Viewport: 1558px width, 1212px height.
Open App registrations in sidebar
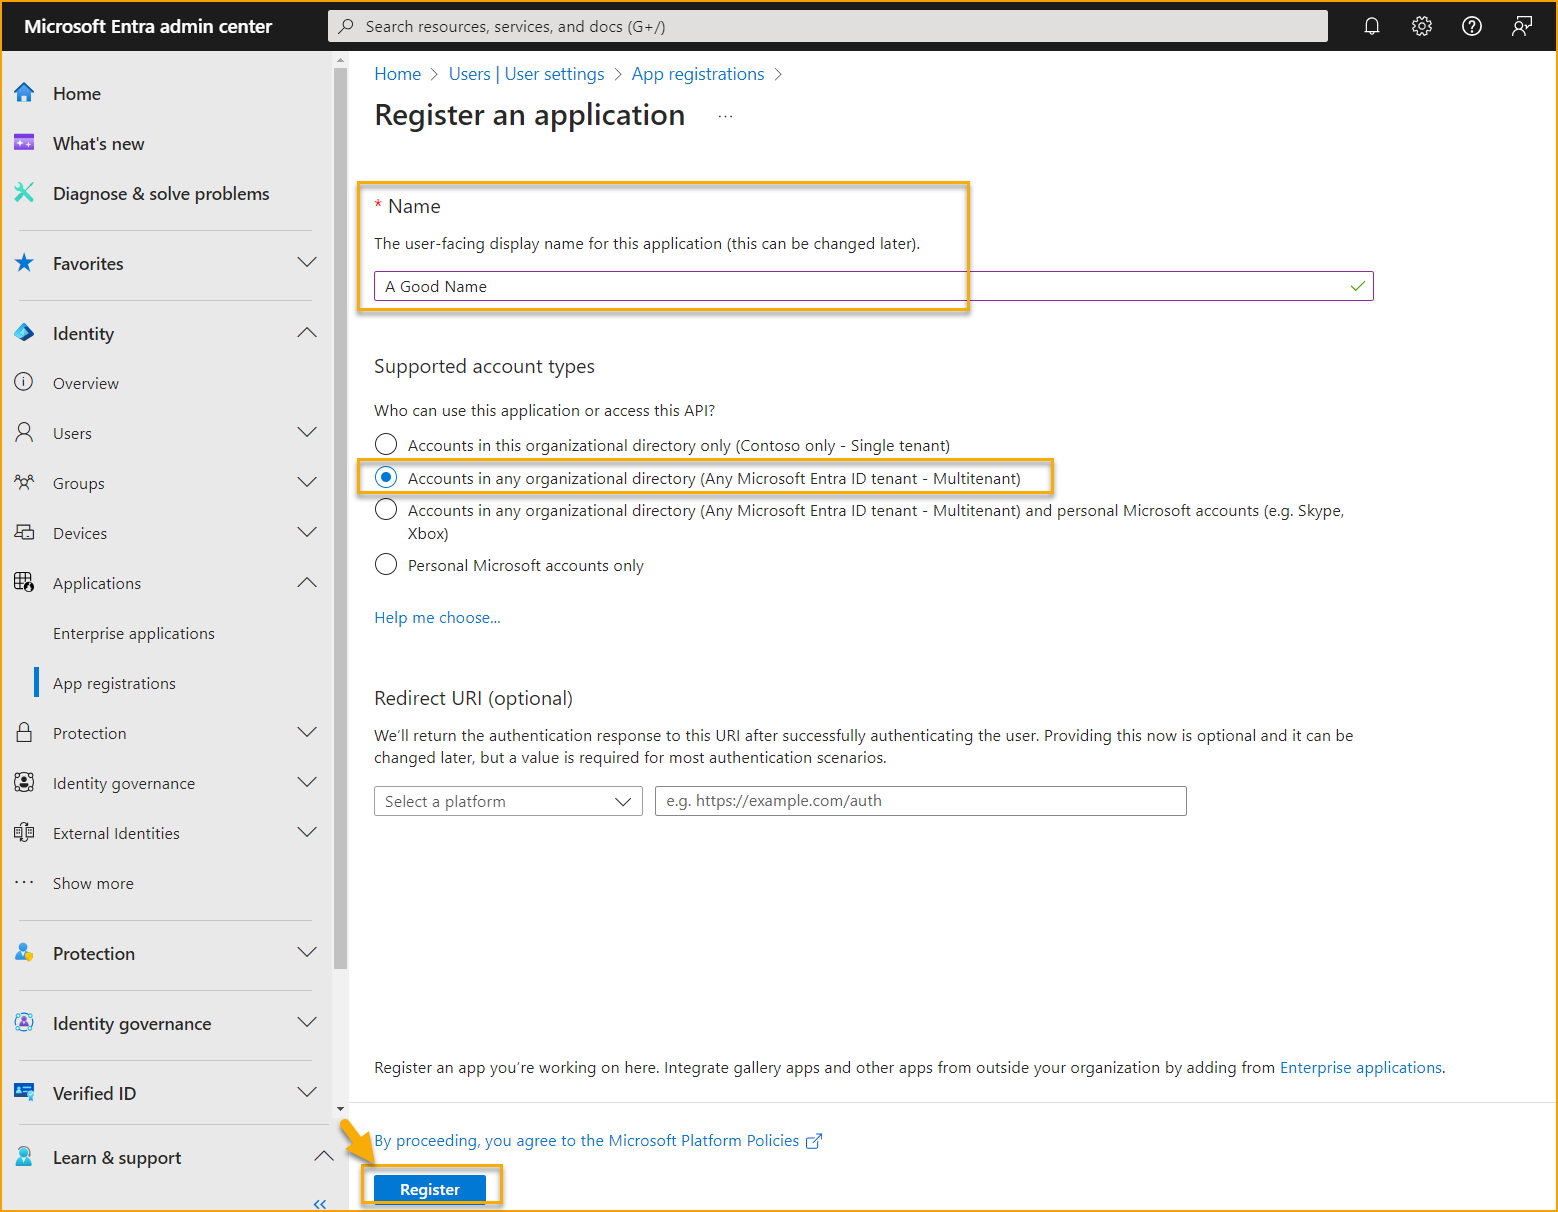[x=114, y=683]
